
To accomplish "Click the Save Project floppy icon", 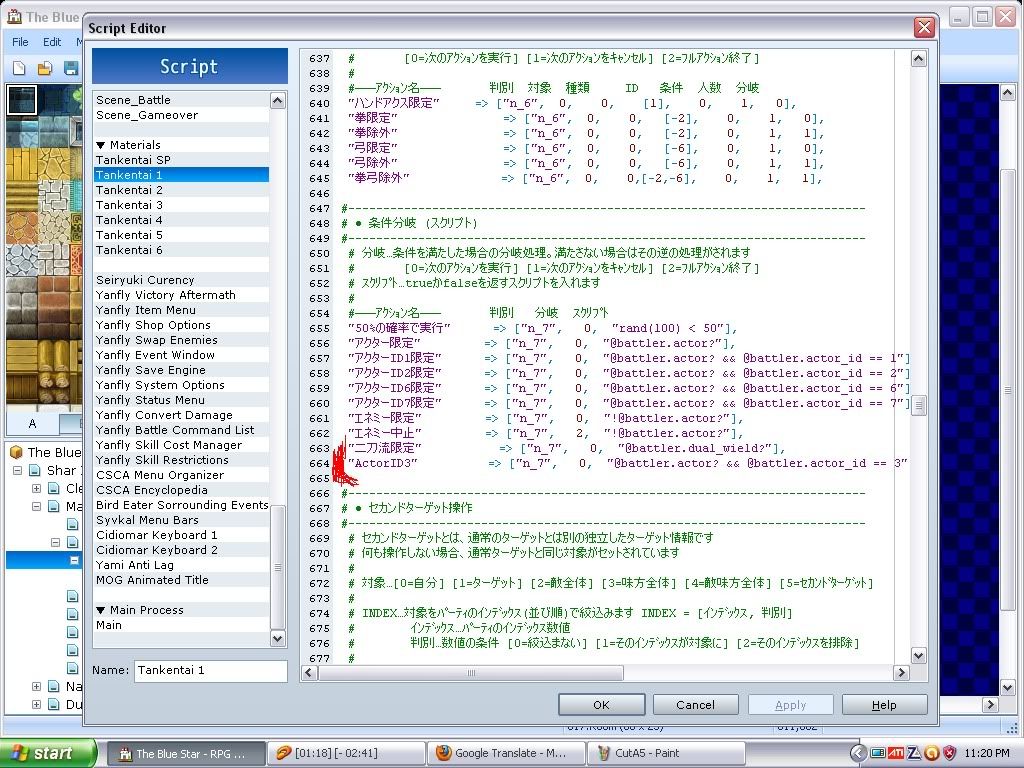I will (71, 68).
